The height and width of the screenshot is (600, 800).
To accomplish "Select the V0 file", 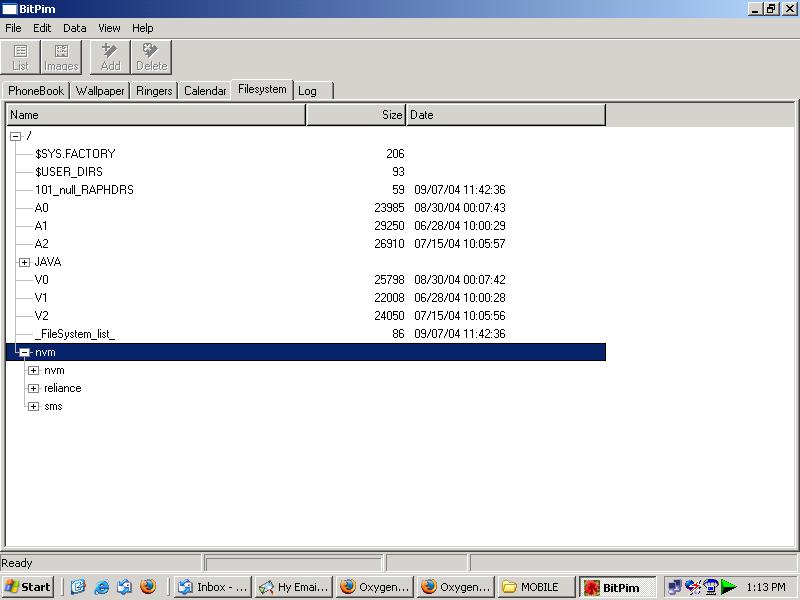I will (41, 280).
